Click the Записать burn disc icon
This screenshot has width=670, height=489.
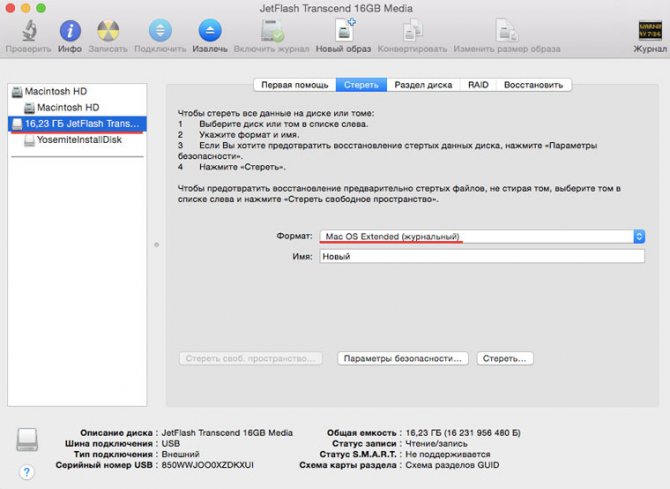tap(108, 31)
